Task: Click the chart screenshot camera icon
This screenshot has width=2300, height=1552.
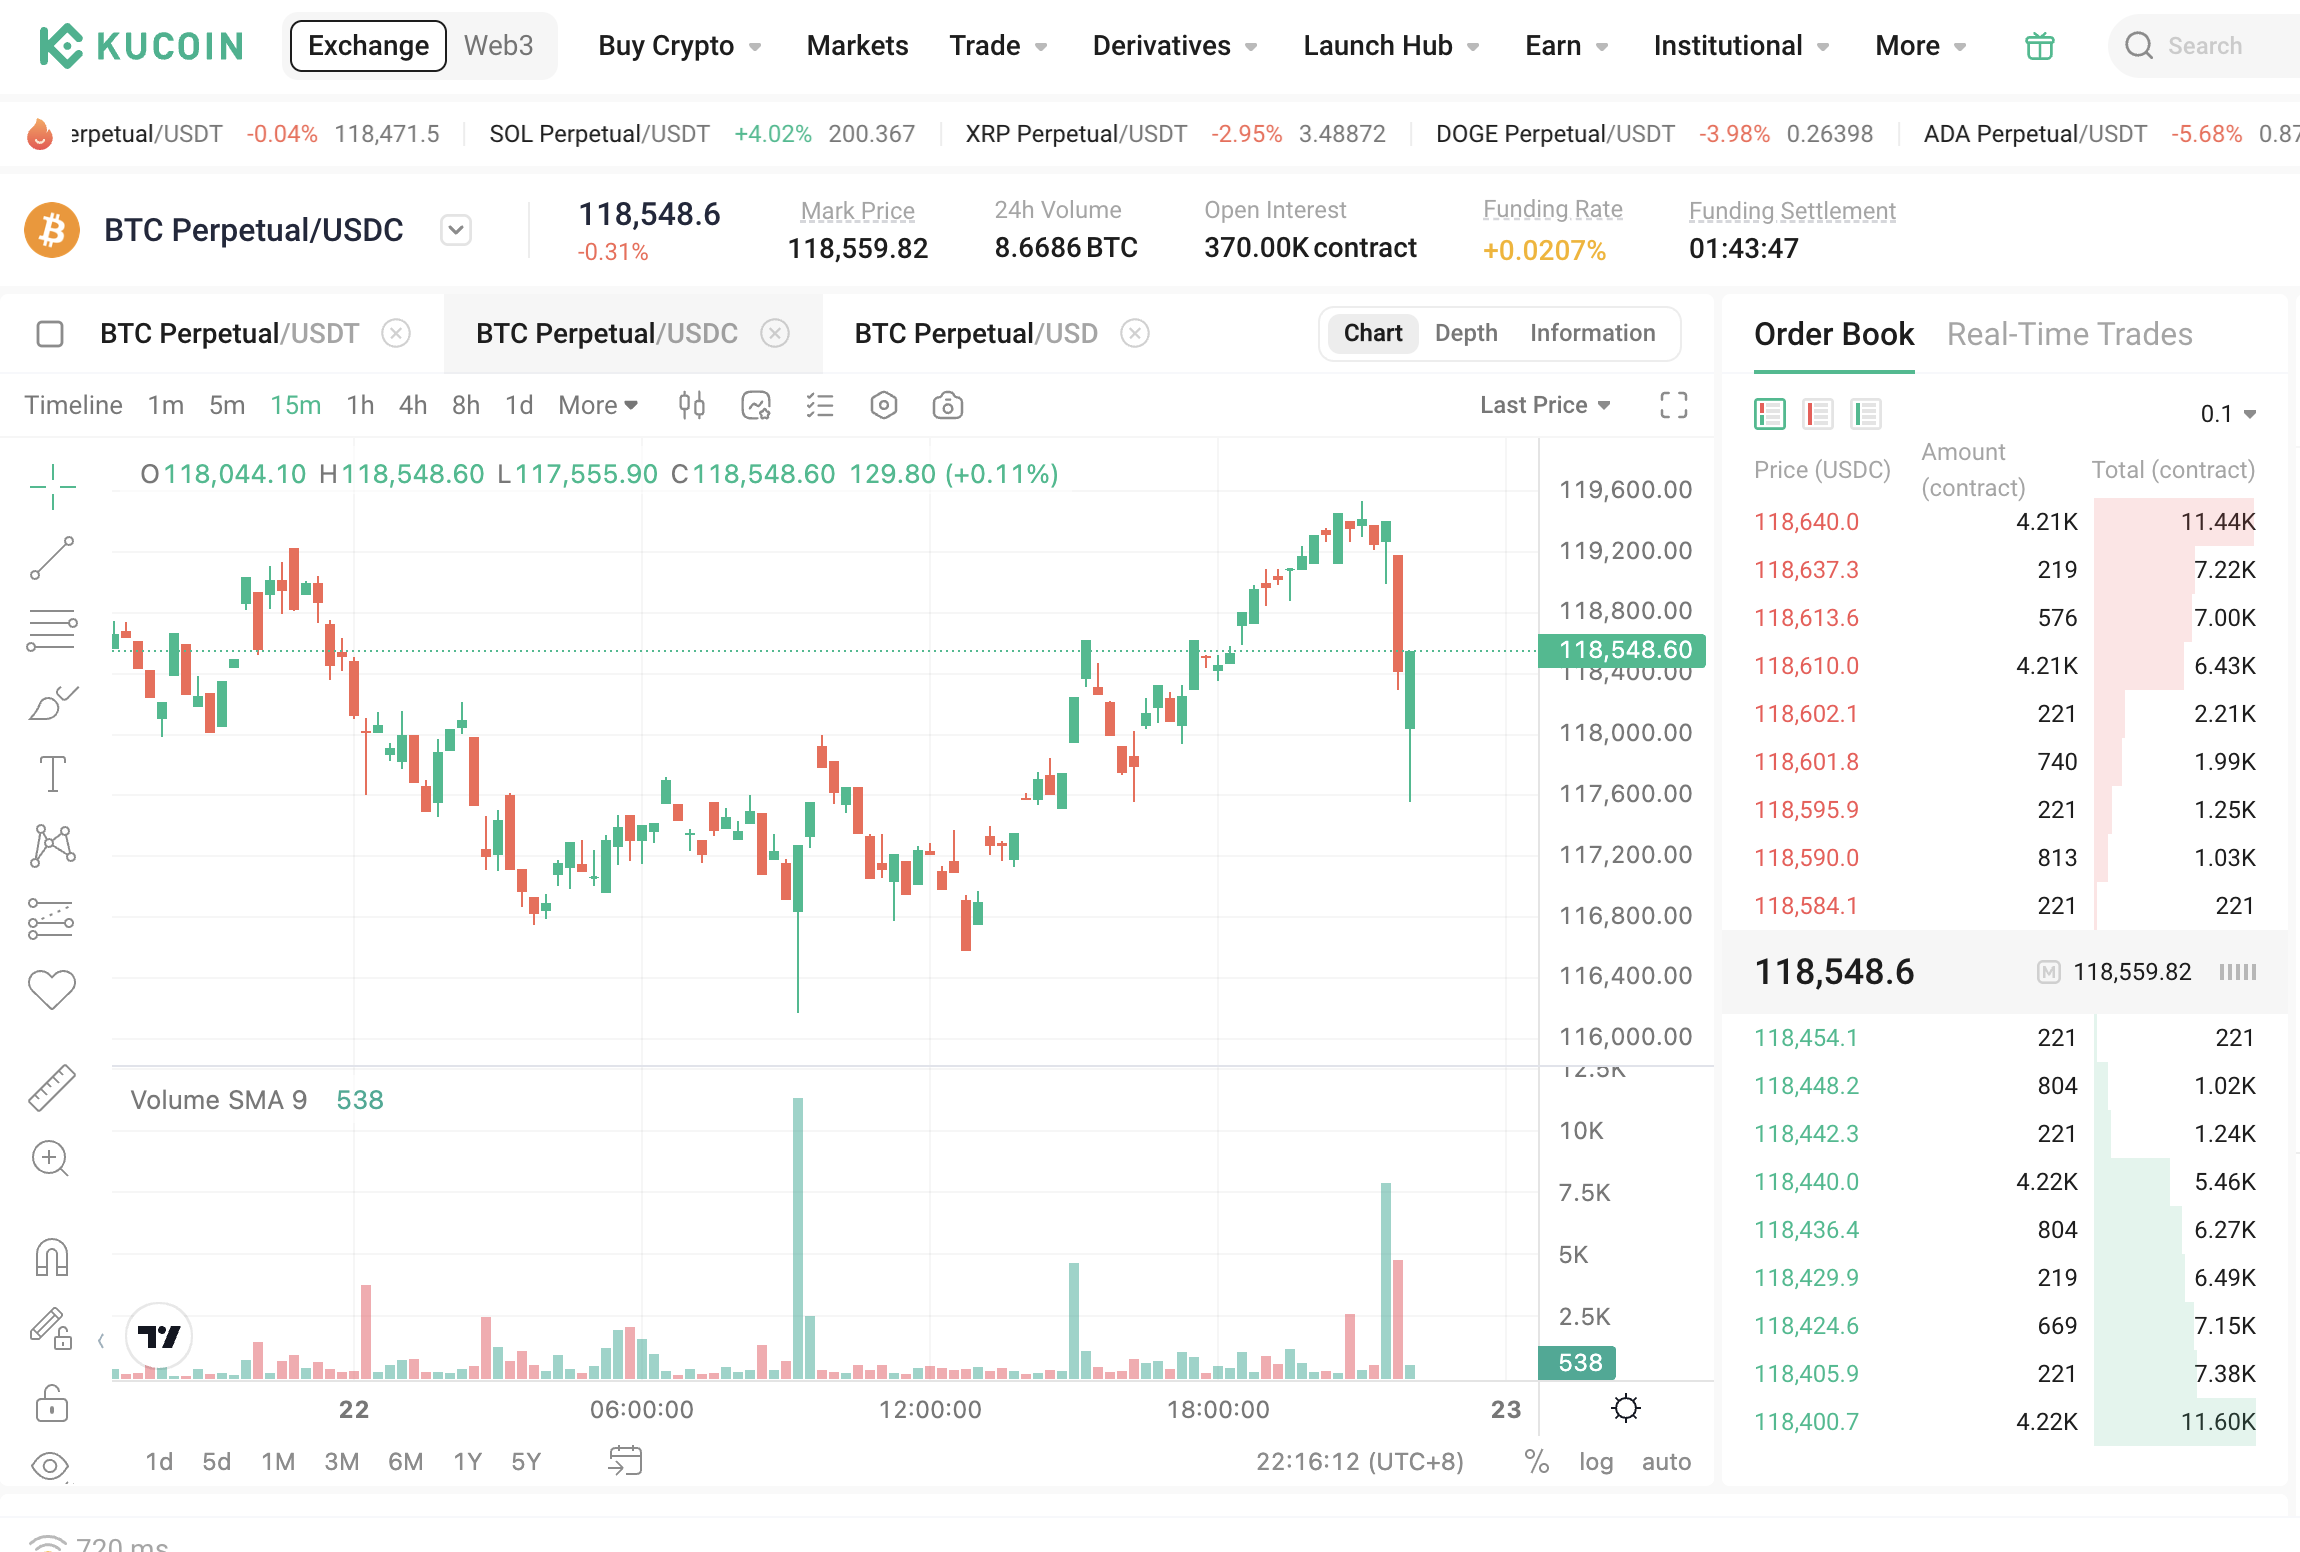Action: coord(947,405)
